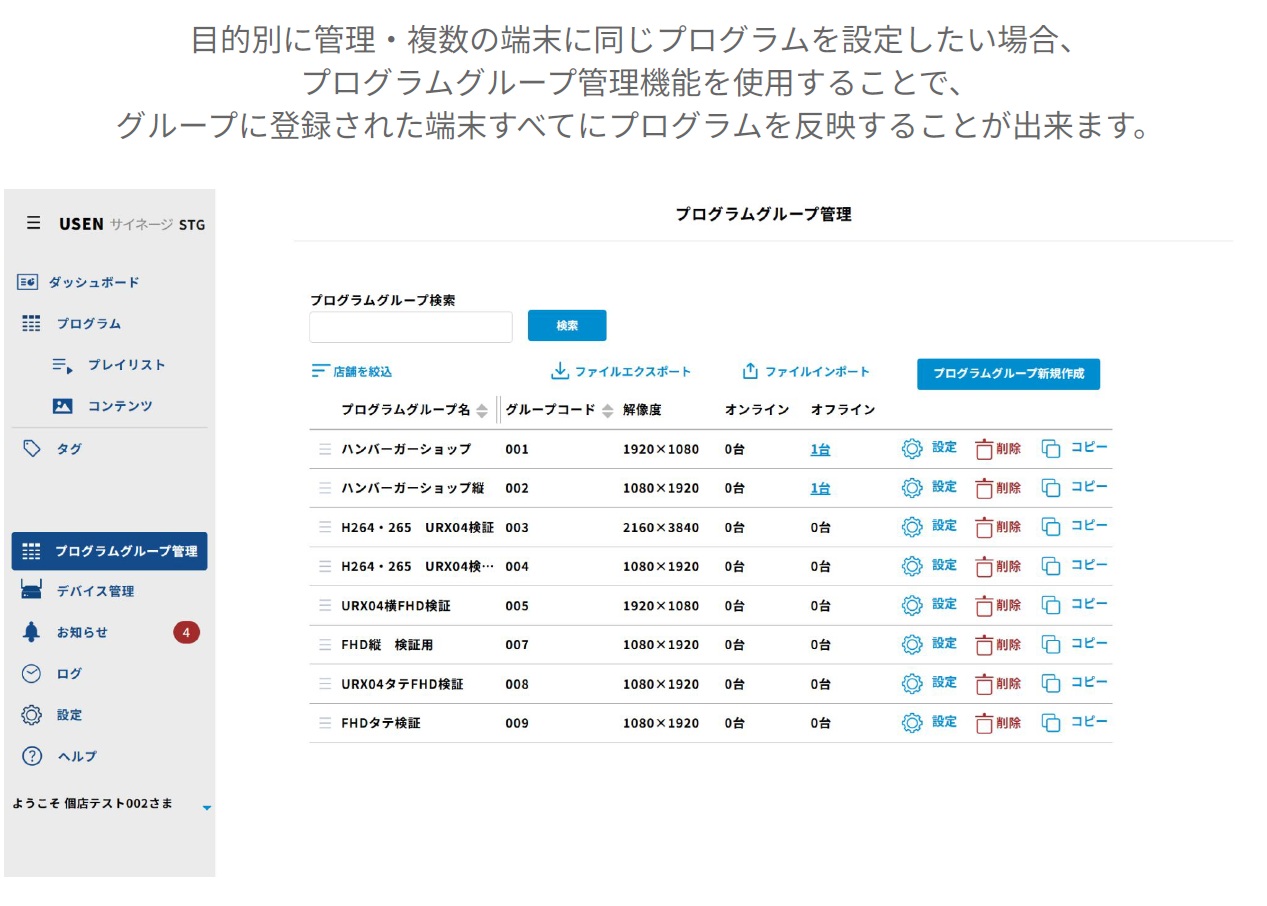This screenshot has height=906, width=1267.
Task: Click the USEN サイネージ STG logo
Action: pyautogui.click(x=132, y=224)
